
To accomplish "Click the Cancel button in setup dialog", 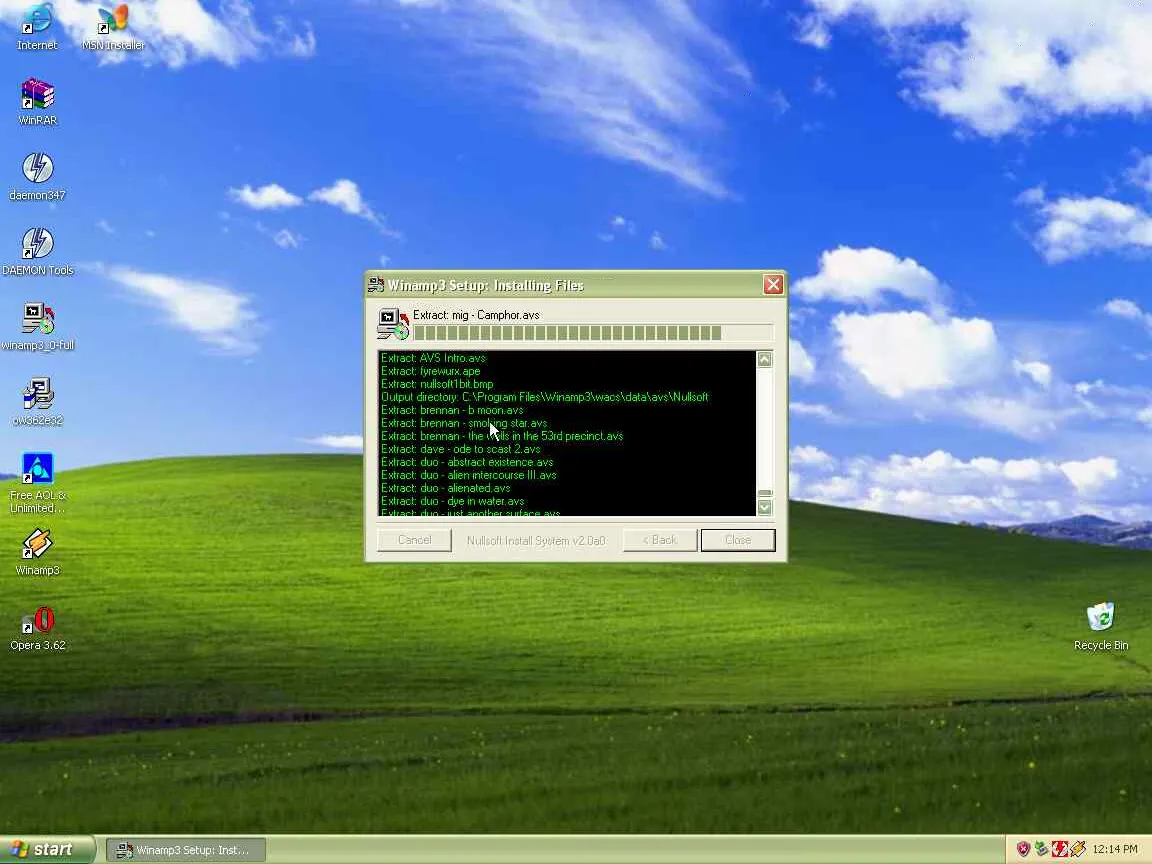I will point(414,540).
